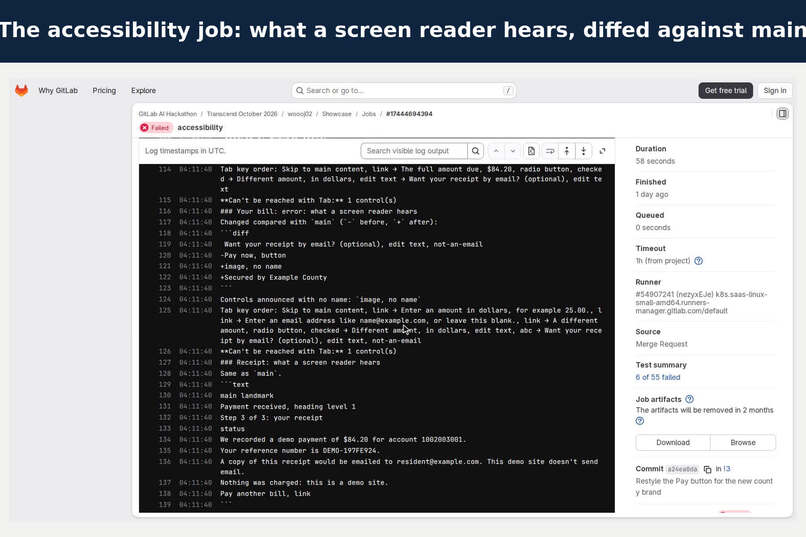Click the runner #54907241 text
Image resolution: width=806 pixels, height=537 pixels.
701,303
